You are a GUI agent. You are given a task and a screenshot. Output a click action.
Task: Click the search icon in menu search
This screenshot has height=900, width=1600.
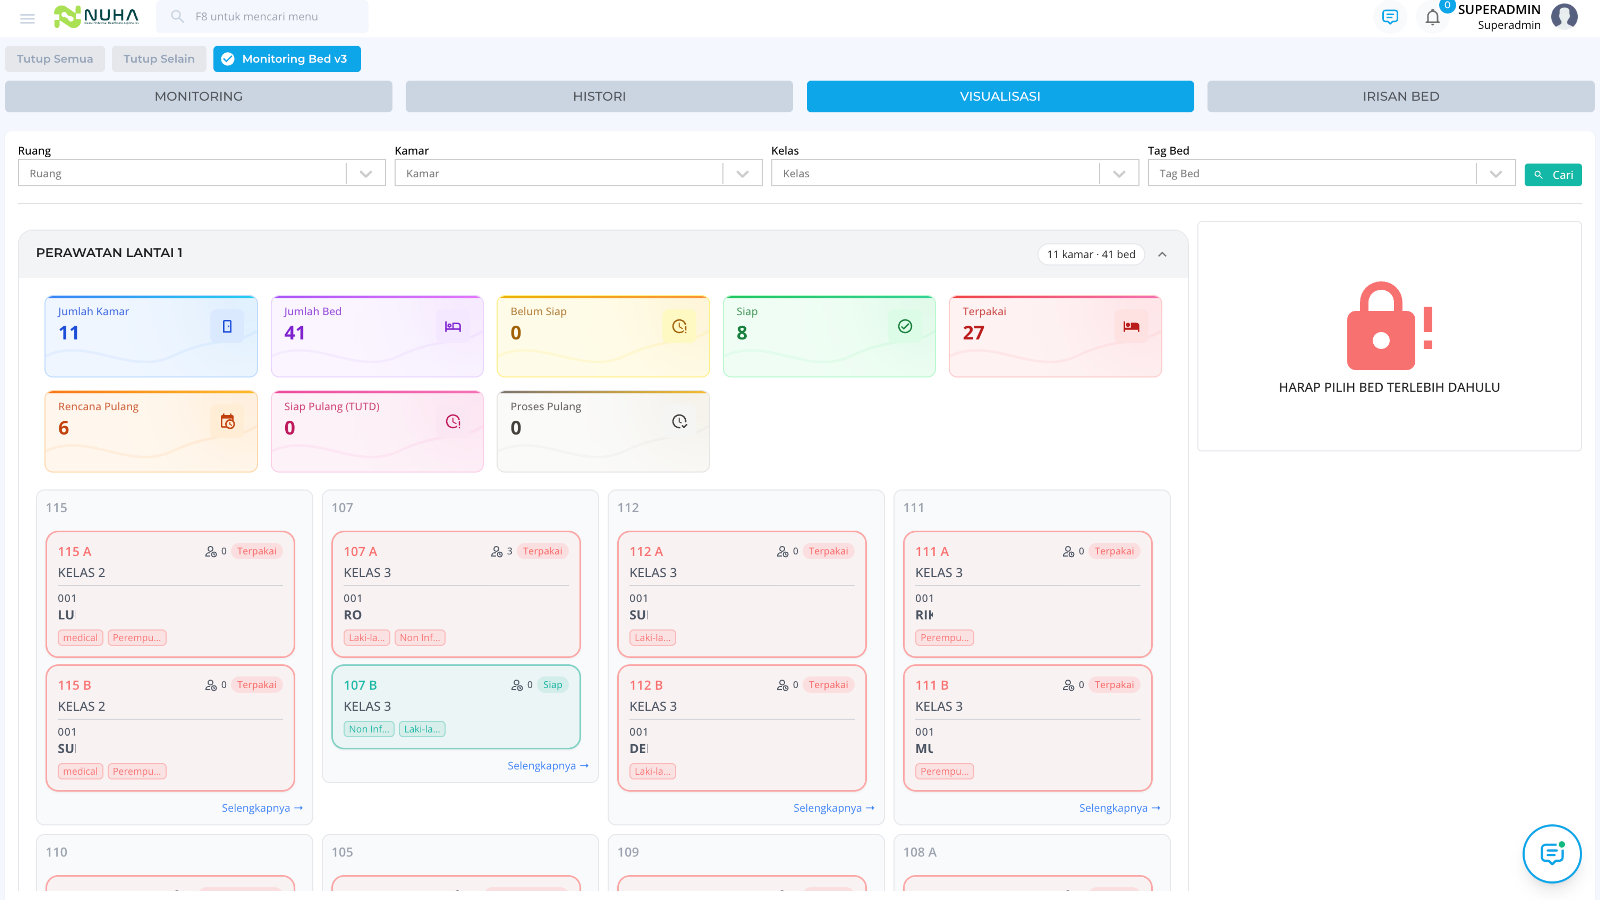[x=177, y=16]
